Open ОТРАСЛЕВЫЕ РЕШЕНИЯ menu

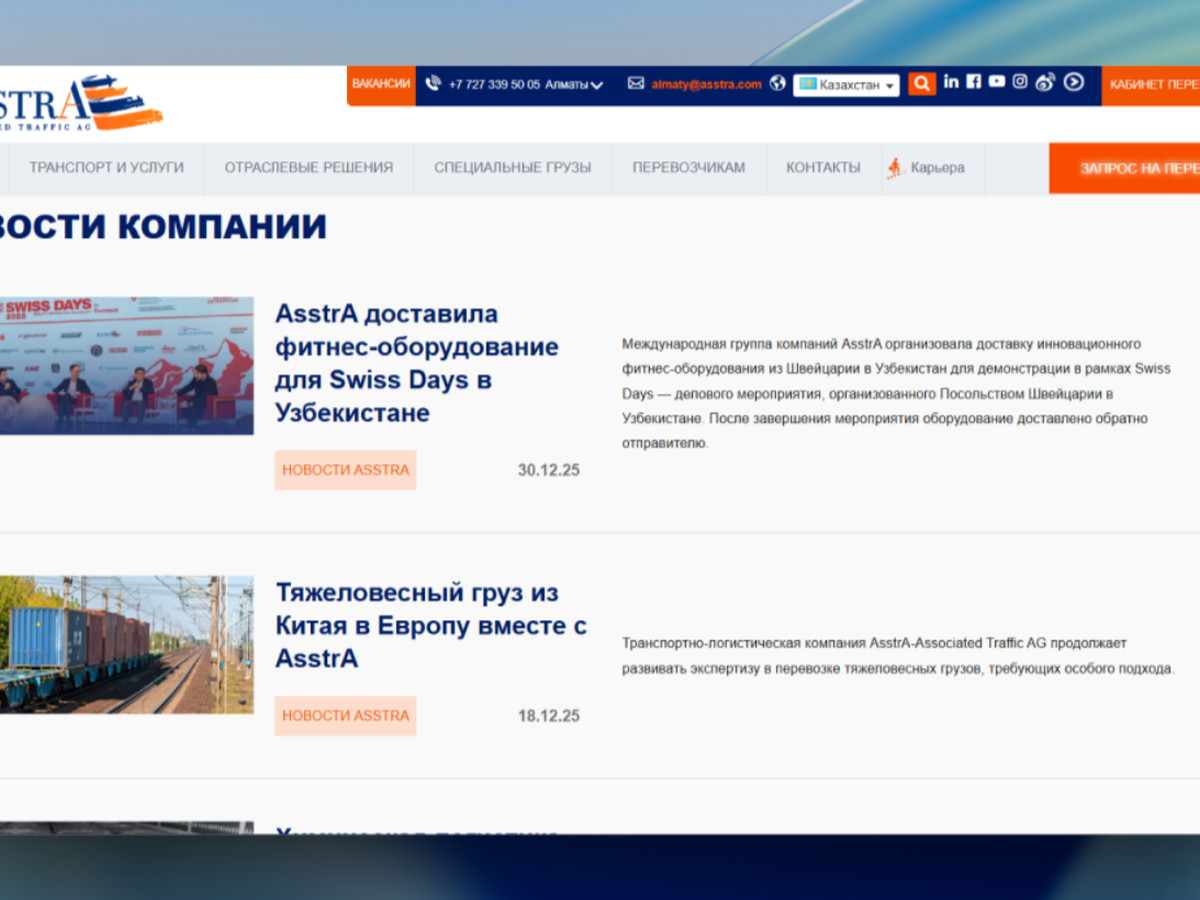[x=309, y=168]
